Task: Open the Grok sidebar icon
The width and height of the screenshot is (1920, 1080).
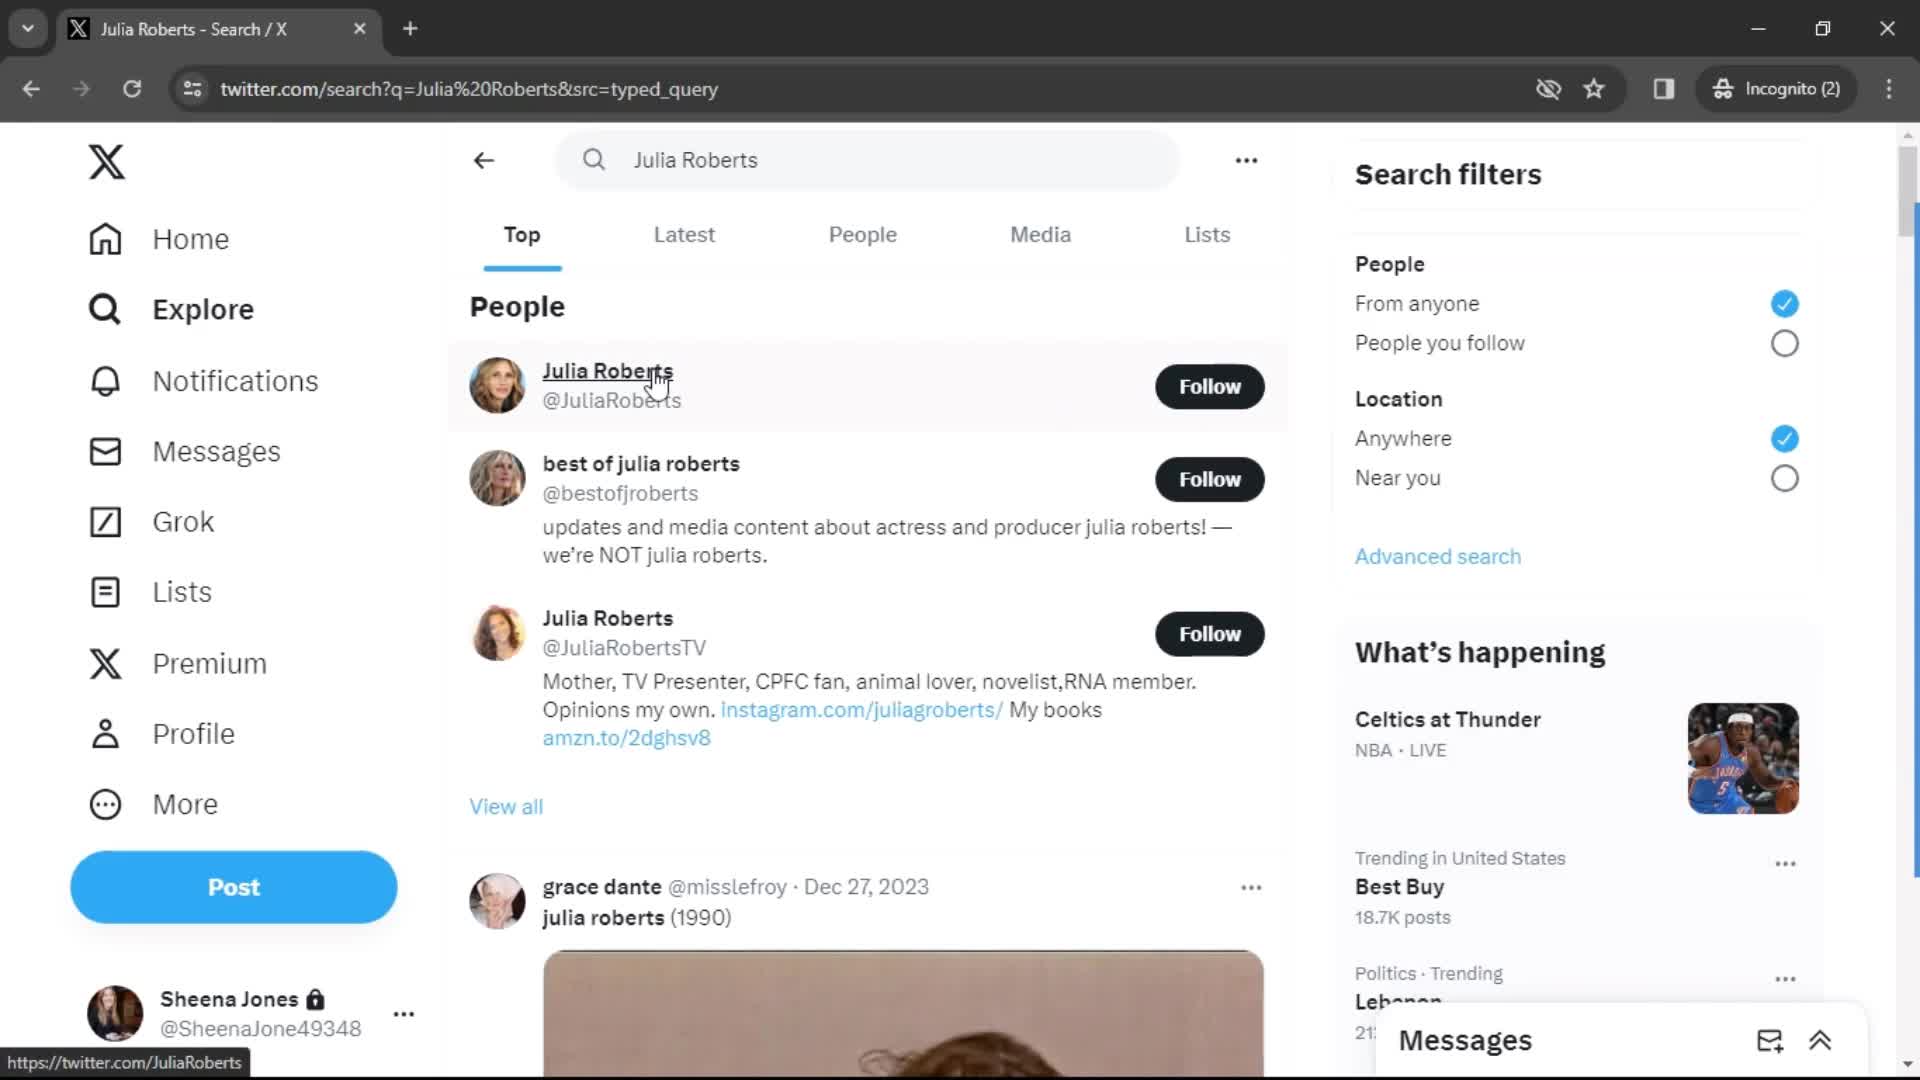Action: [x=104, y=520]
